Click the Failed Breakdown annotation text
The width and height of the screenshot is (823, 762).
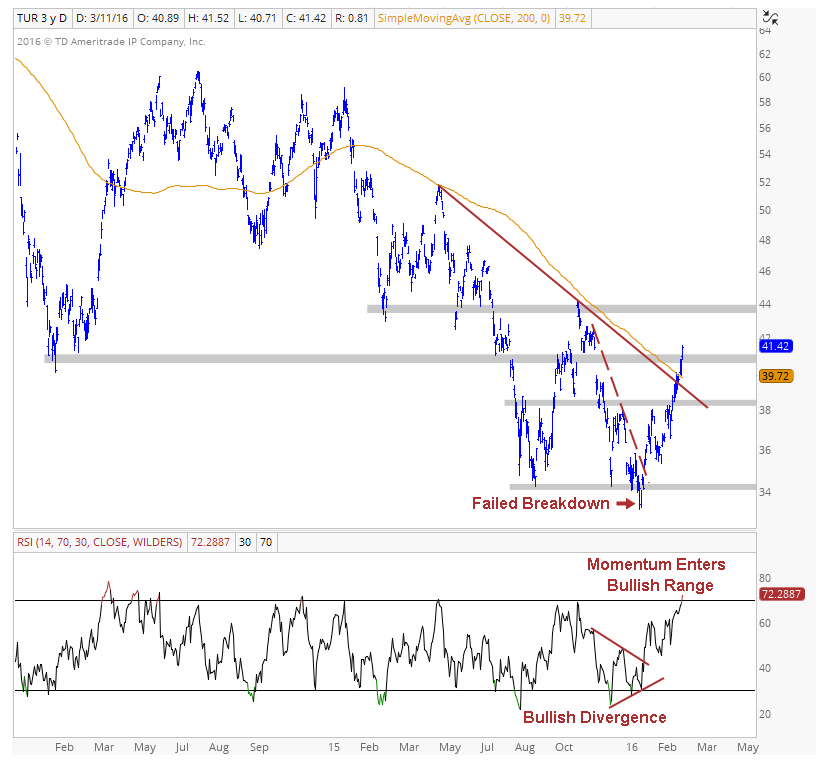point(541,503)
